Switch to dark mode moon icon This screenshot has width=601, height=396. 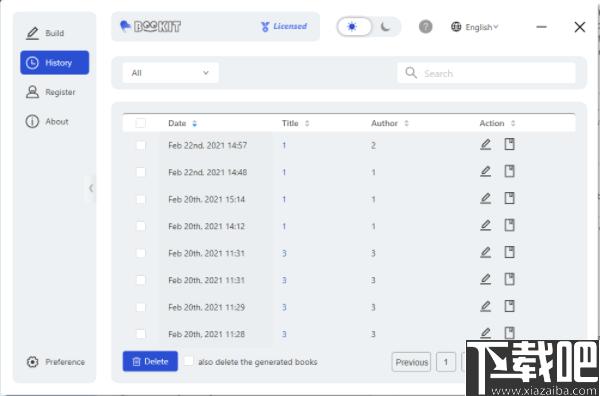pos(386,27)
